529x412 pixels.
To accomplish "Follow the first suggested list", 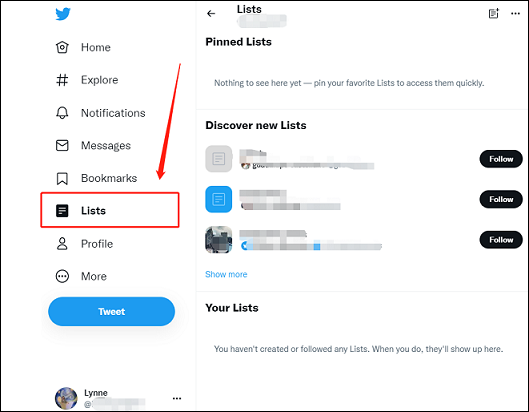I will pyautogui.click(x=501, y=159).
